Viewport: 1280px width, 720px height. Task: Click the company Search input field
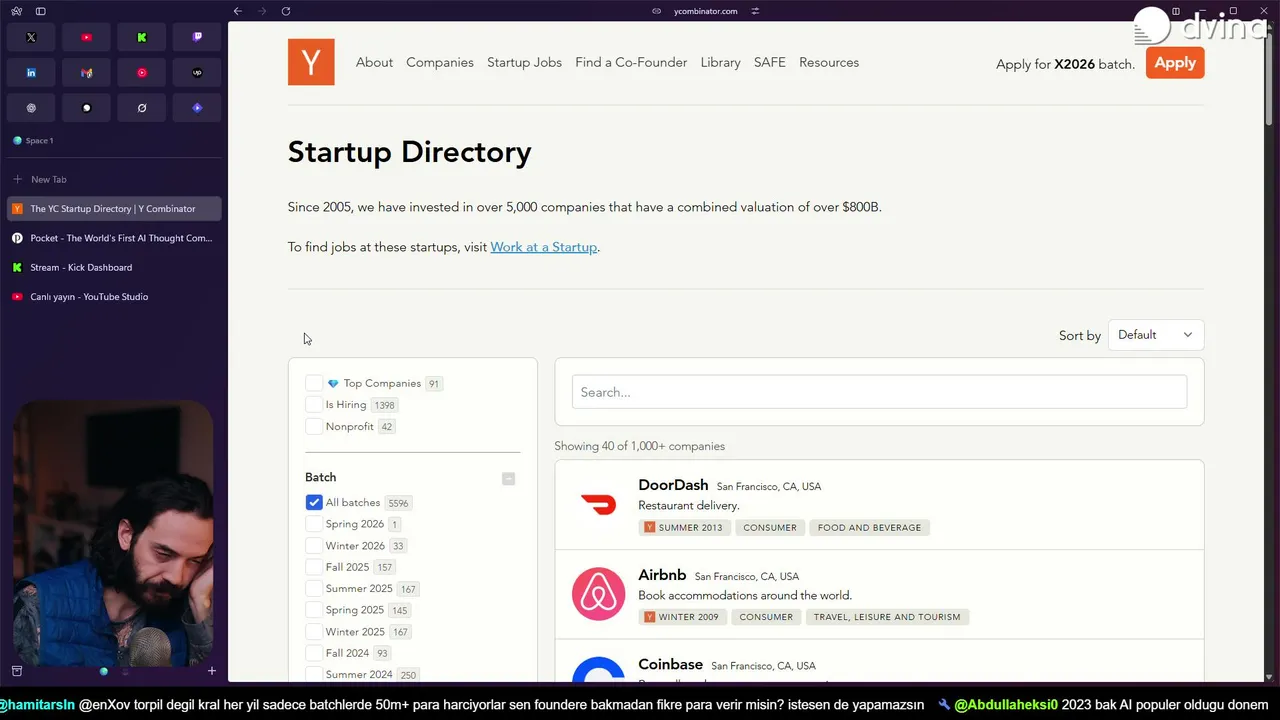coord(879,392)
